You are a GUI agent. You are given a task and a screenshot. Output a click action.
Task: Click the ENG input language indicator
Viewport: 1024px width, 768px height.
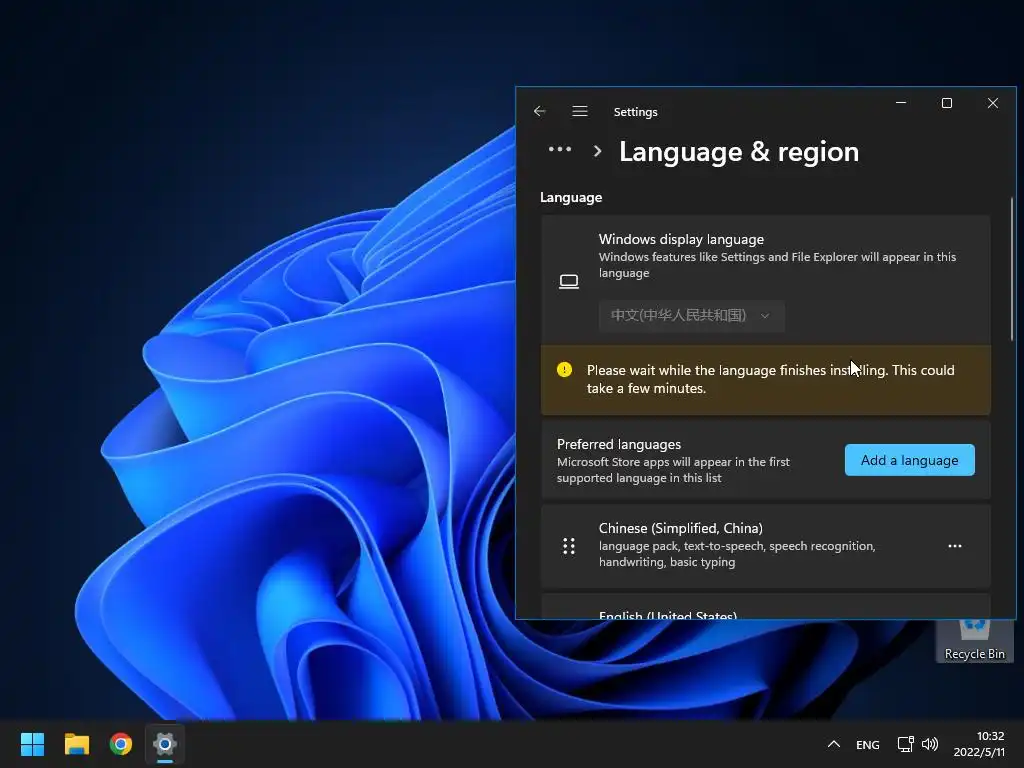(867, 744)
